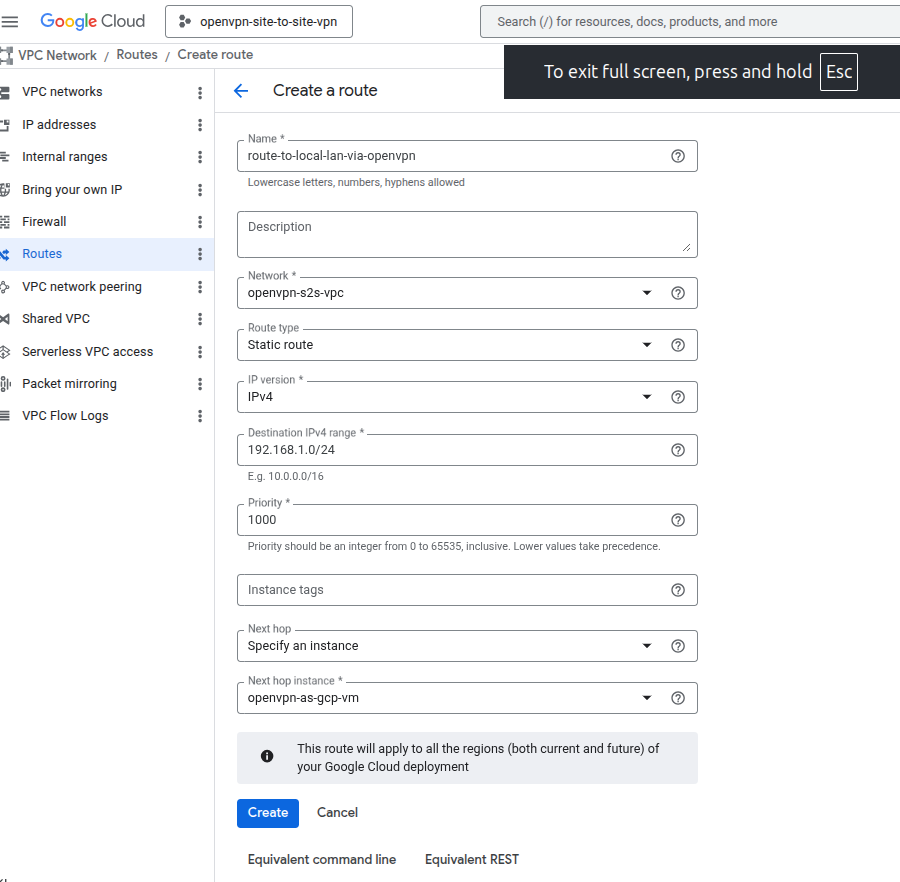The image size is (900, 882).
Task: Open Serverless VPC access page
Action: (x=87, y=351)
